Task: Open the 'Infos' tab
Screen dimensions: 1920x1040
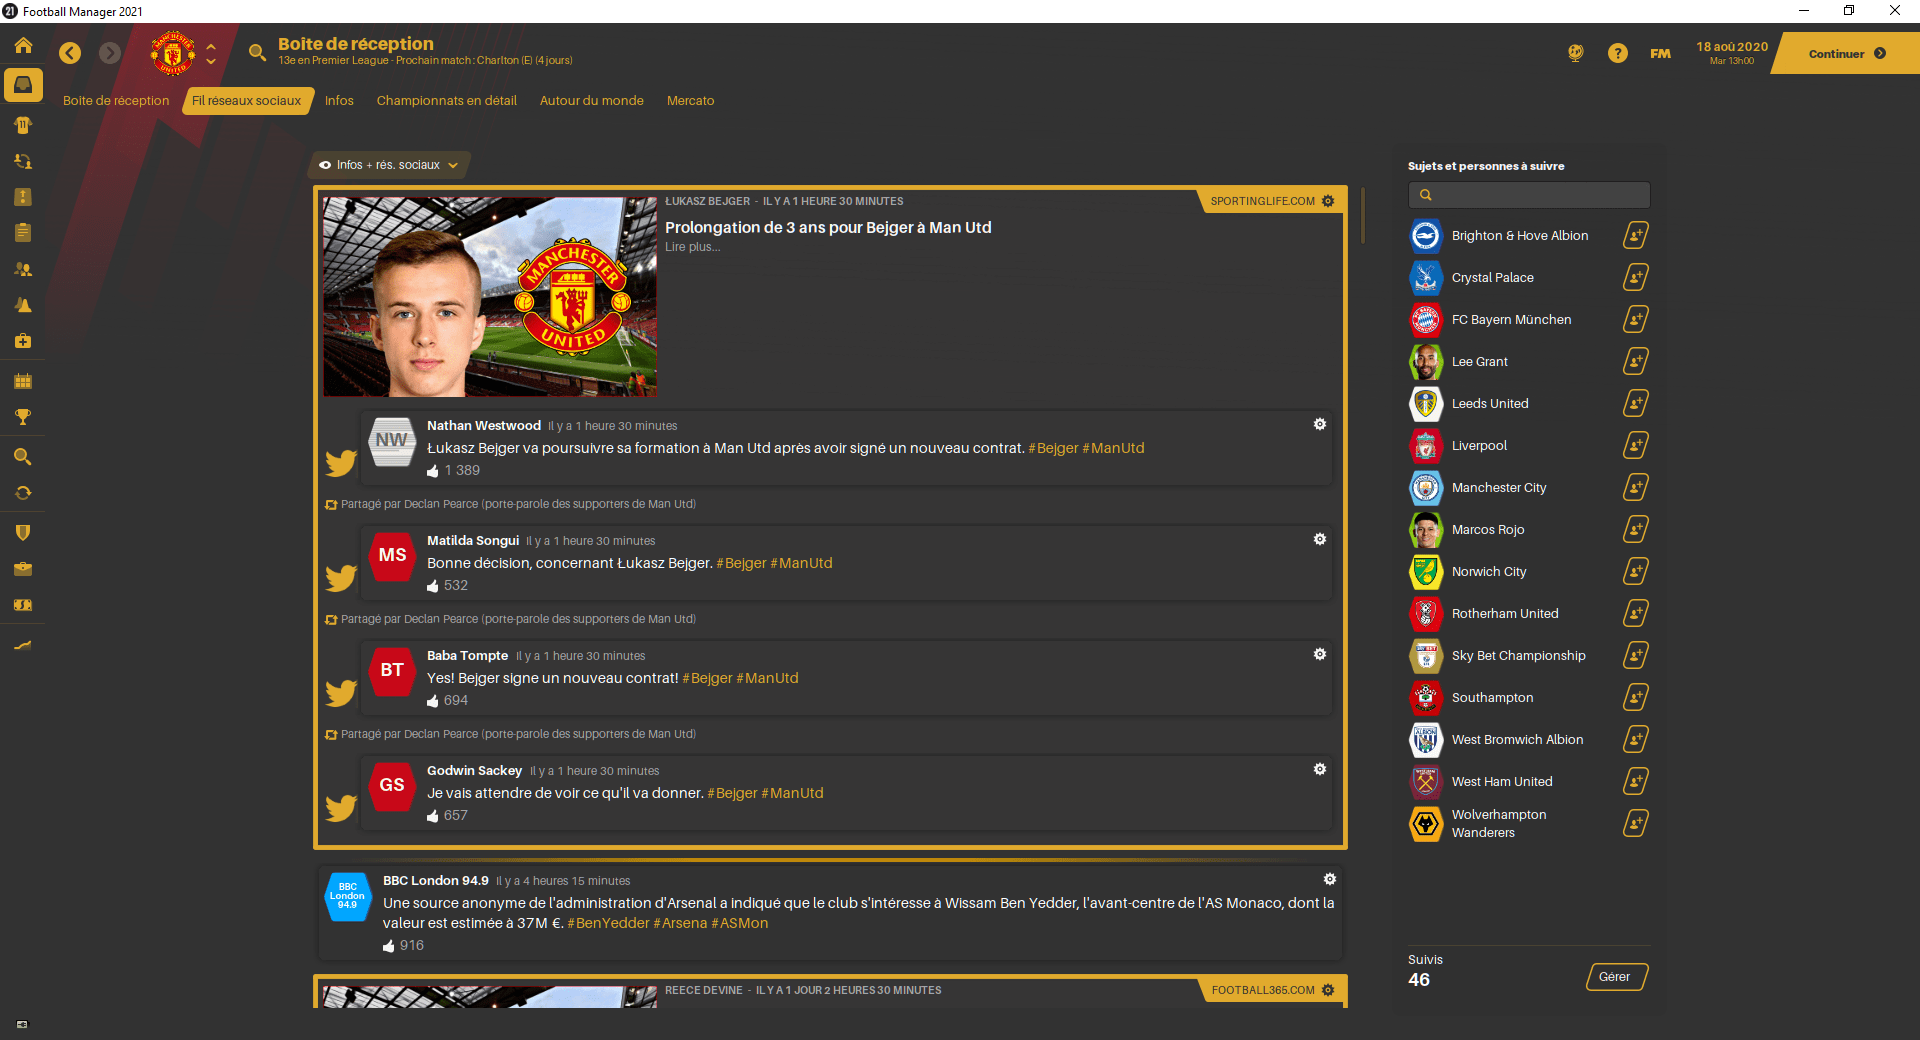Action: coord(339,101)
